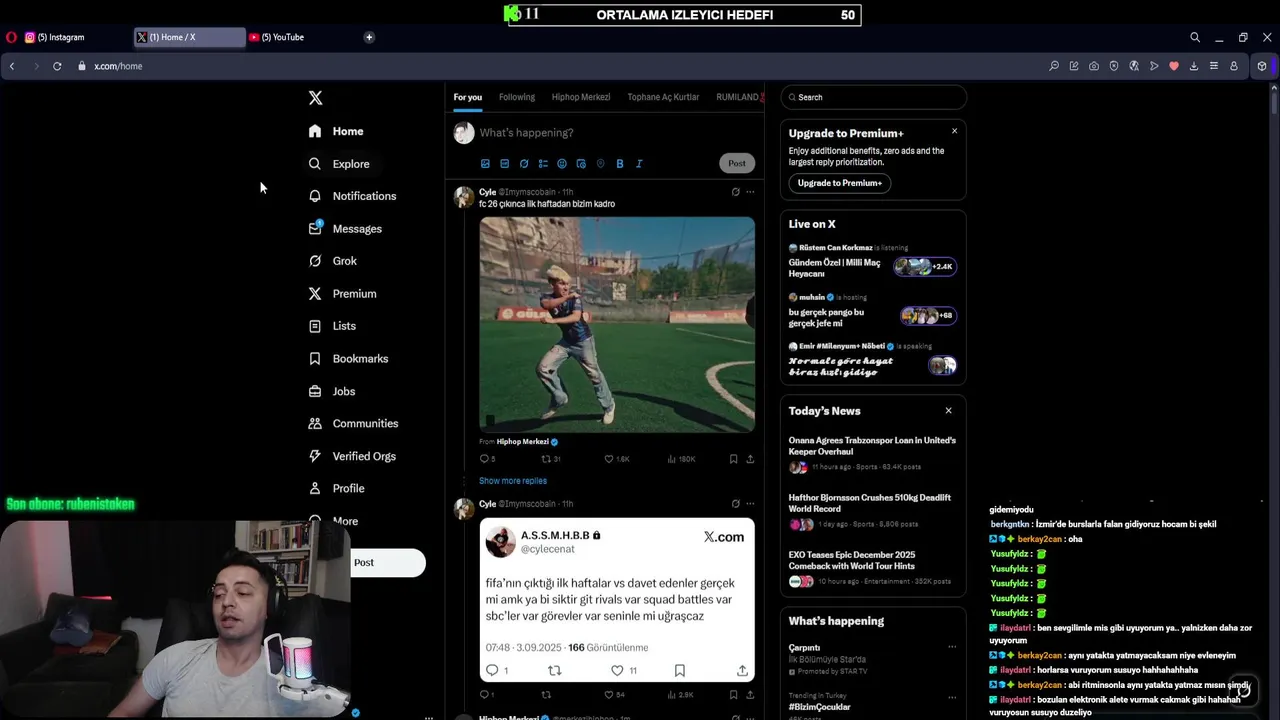This screenshot has height=720, width=1280.
Task: Open Onana Agrees Trabzonspor Loan news
Action: pos(872,453)
